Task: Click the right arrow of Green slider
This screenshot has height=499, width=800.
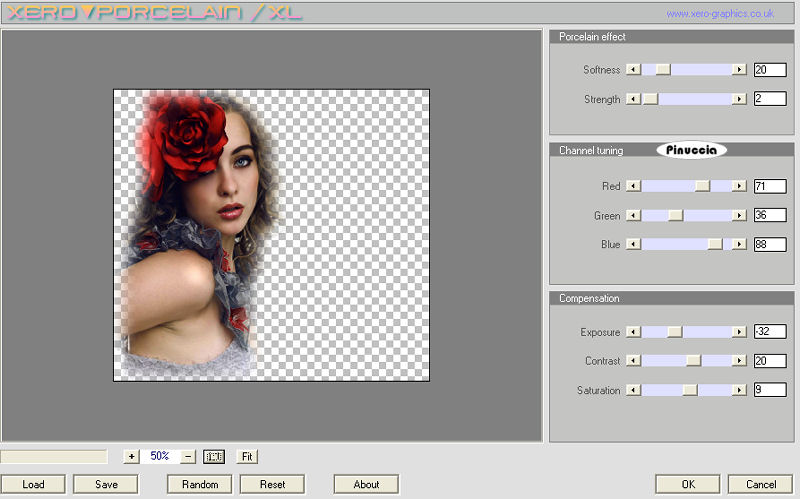Action: (739, 216)
